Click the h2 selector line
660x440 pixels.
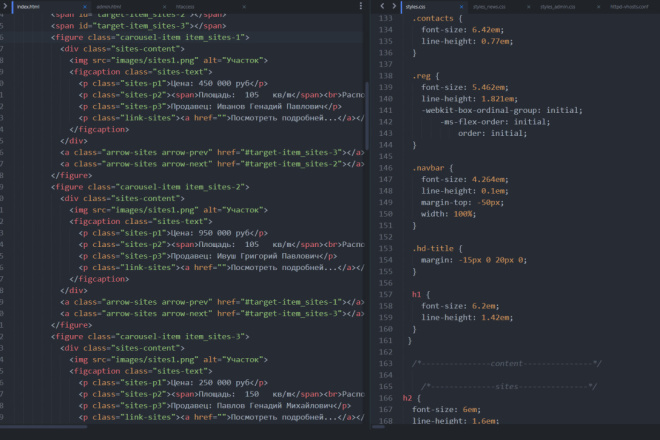click(412, 398)
